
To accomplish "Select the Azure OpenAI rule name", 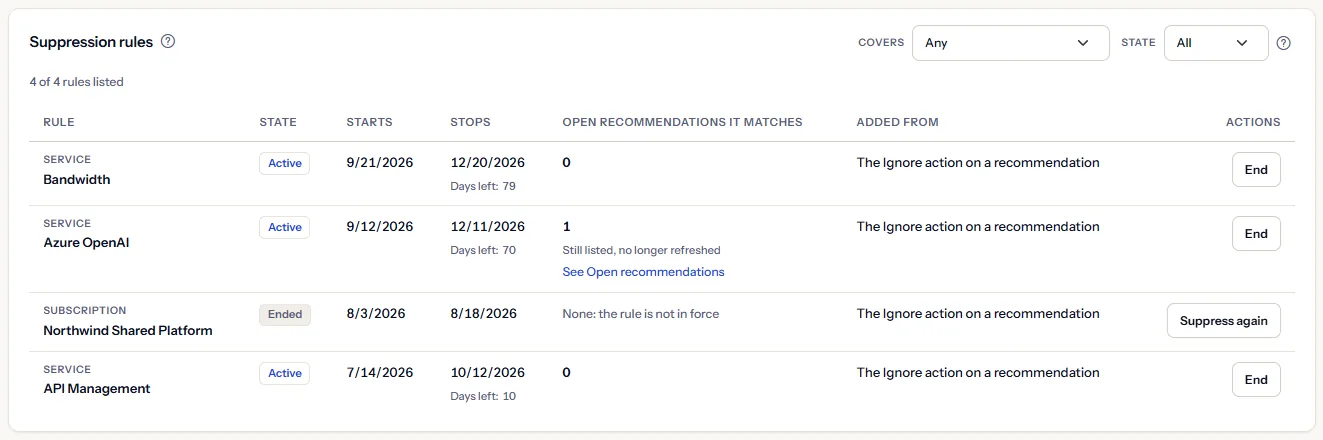I will point(86,243).
